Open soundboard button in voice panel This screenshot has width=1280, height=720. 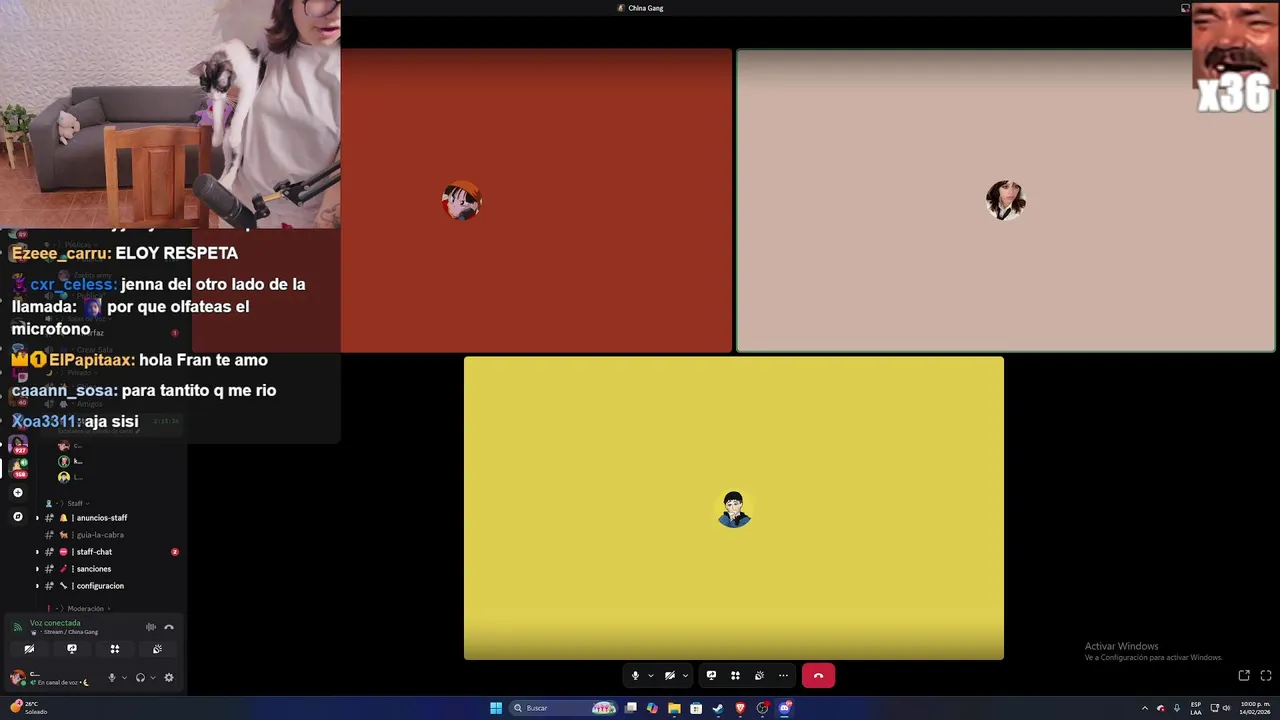click(157, 649)
